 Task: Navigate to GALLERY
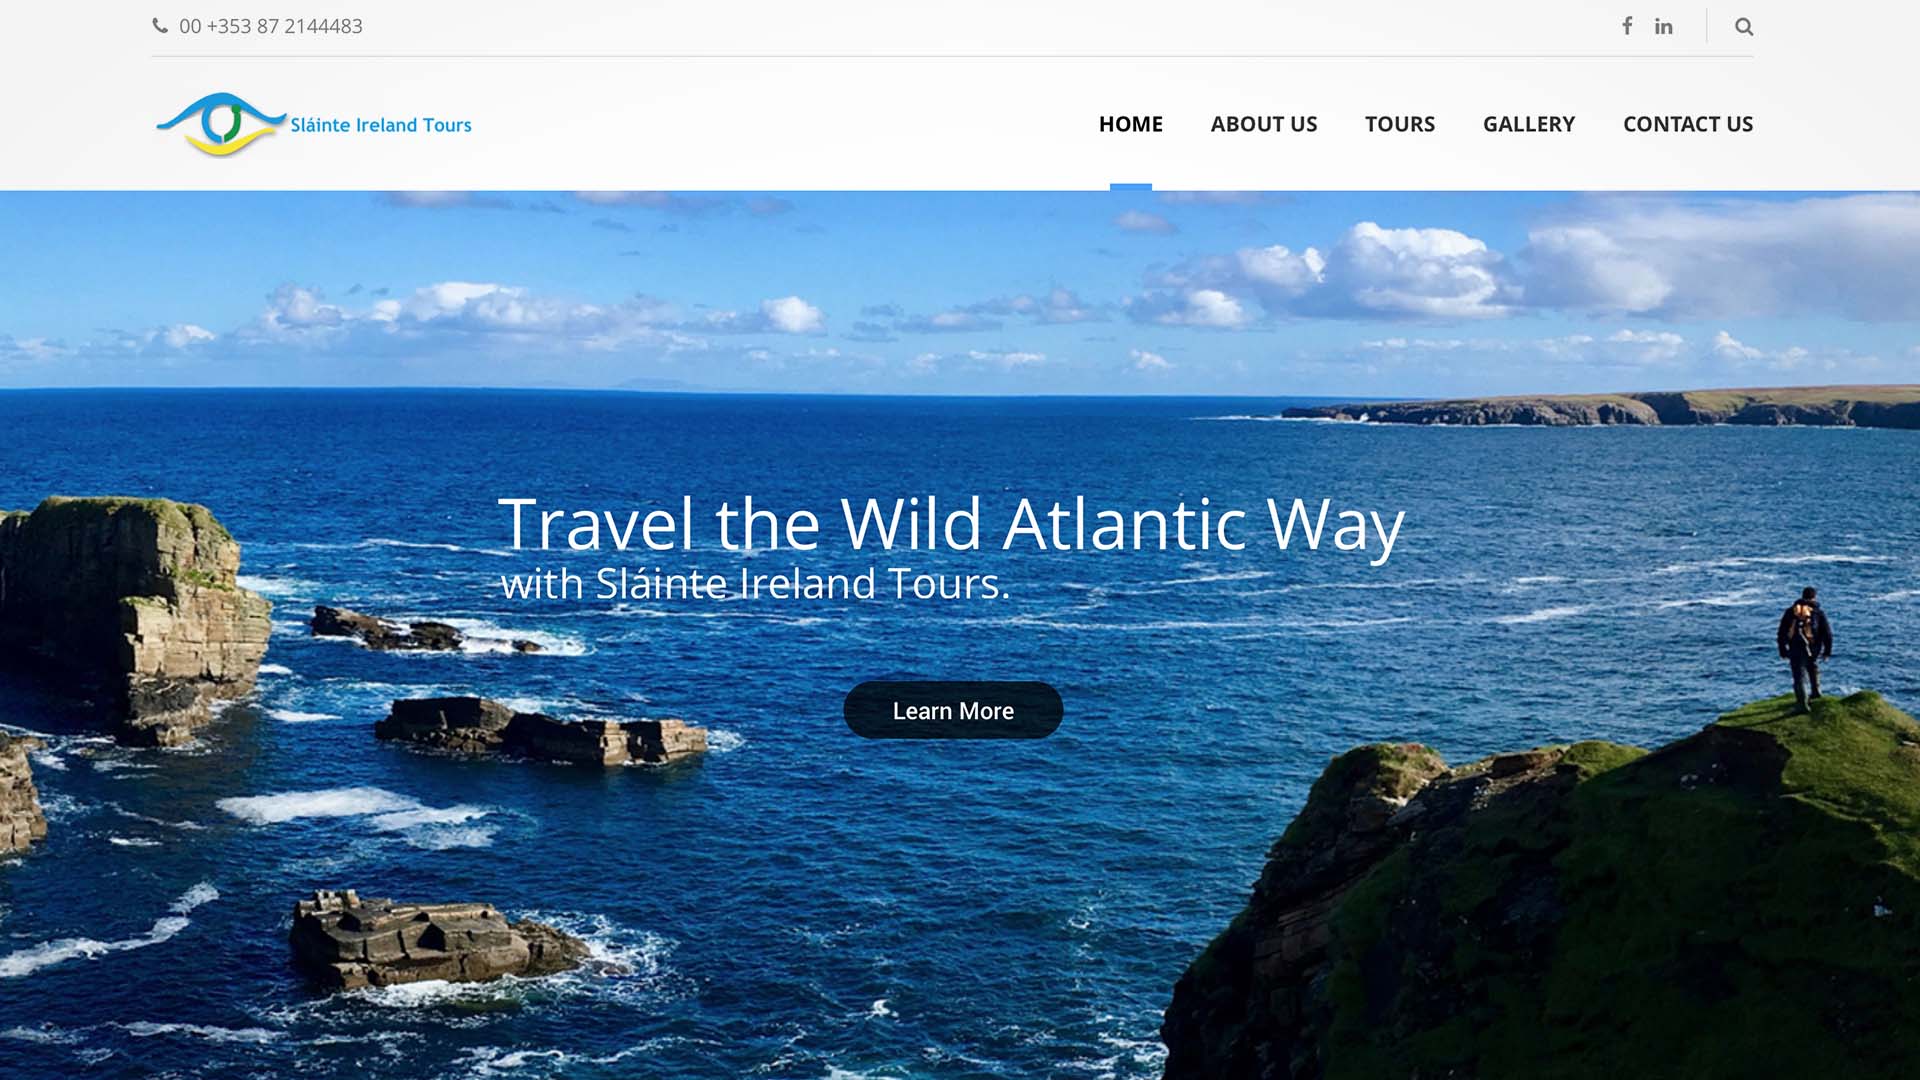tap(1529, 124)
